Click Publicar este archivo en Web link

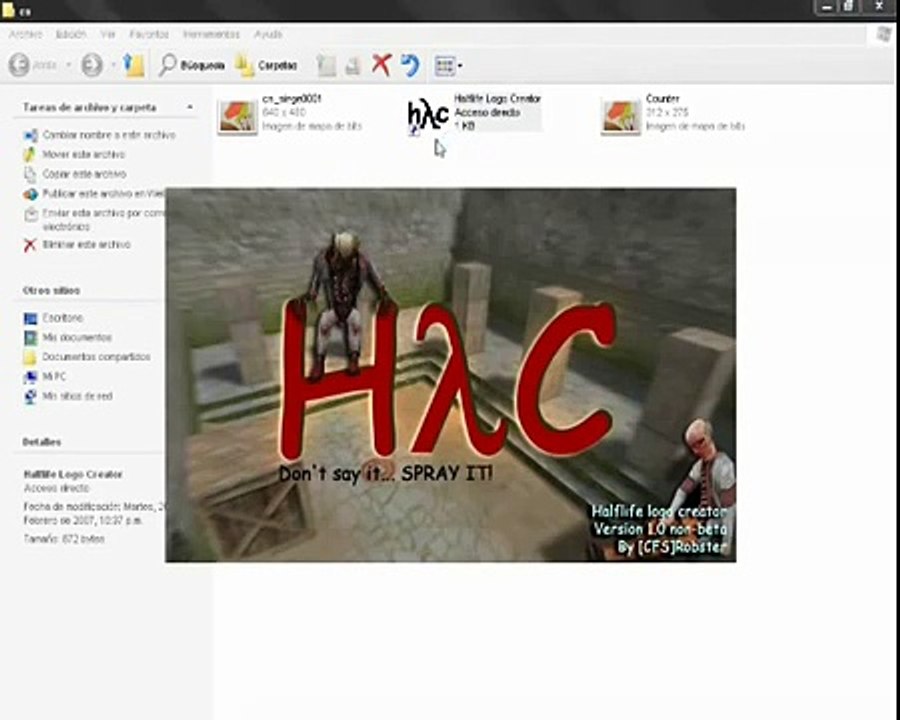pyautogui.click(x=103, y=193)
